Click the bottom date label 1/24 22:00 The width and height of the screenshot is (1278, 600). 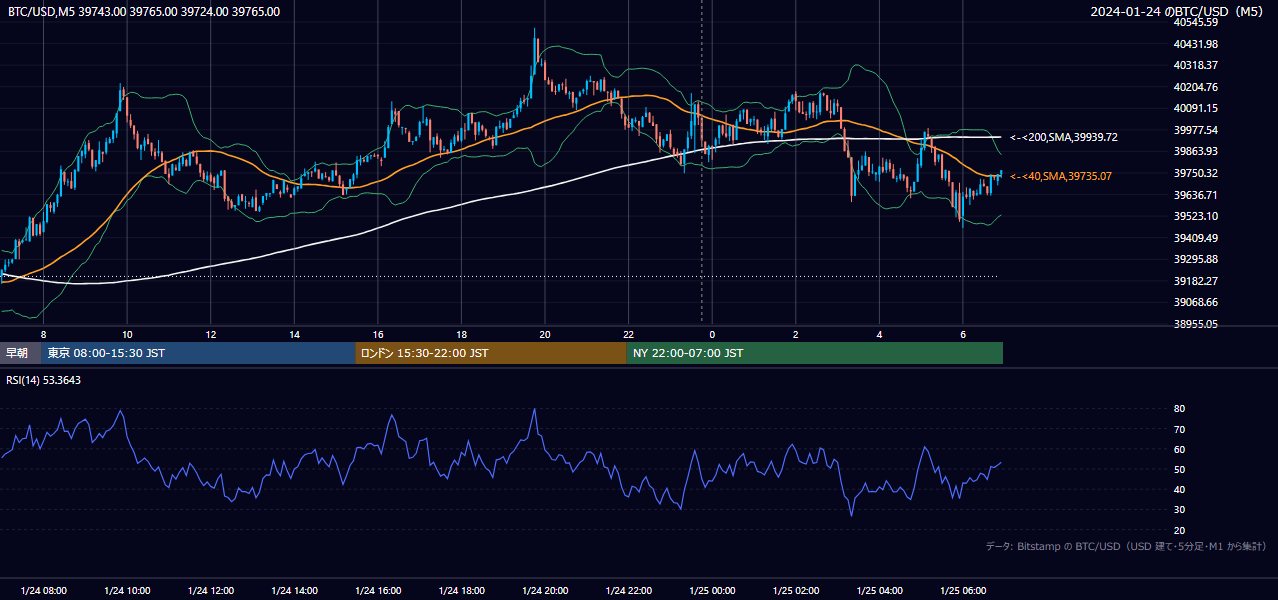point(629,591)
